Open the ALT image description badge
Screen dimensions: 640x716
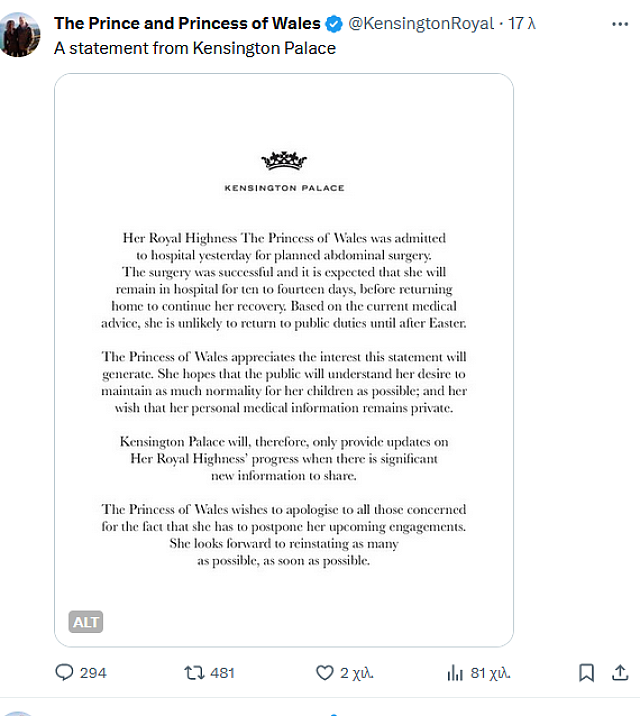click(86, 622)
